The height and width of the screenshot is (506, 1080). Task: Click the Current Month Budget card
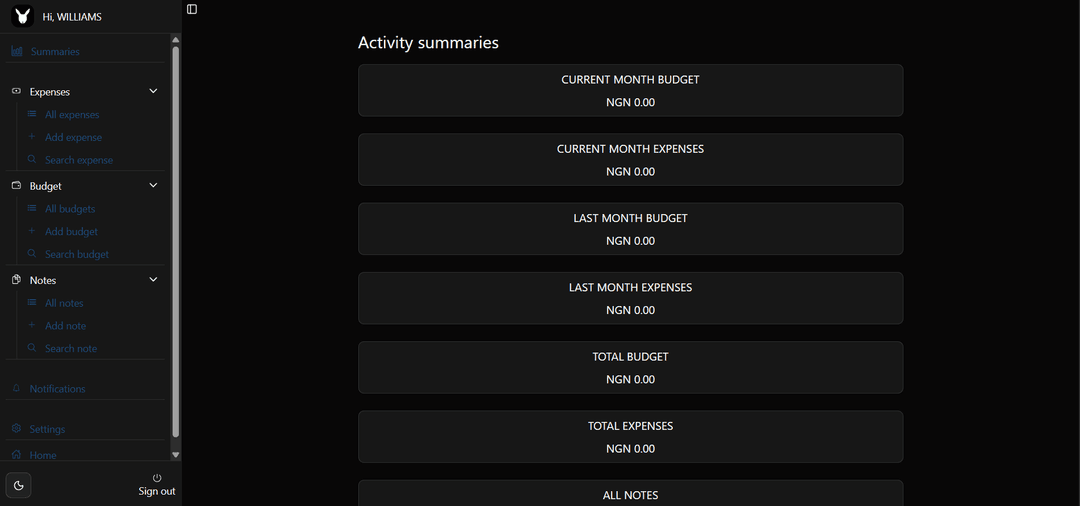630,91
